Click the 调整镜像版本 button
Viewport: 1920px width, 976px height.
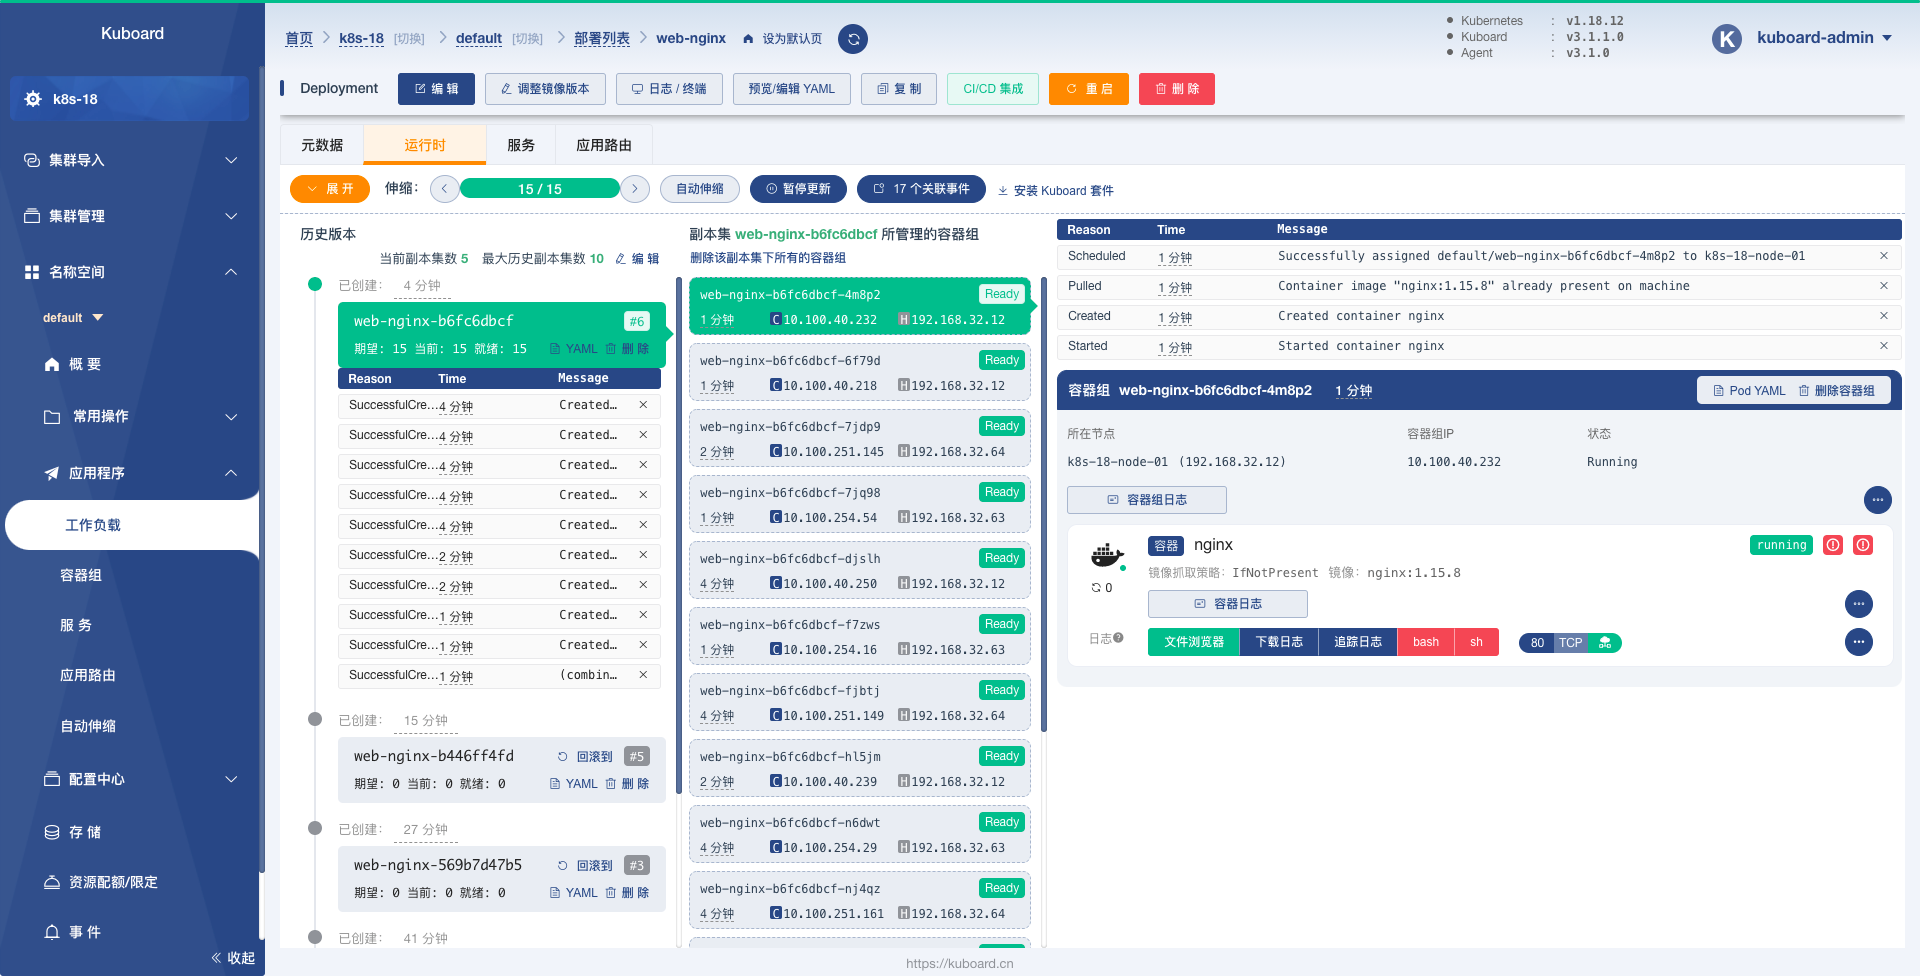tap(545, 89)
